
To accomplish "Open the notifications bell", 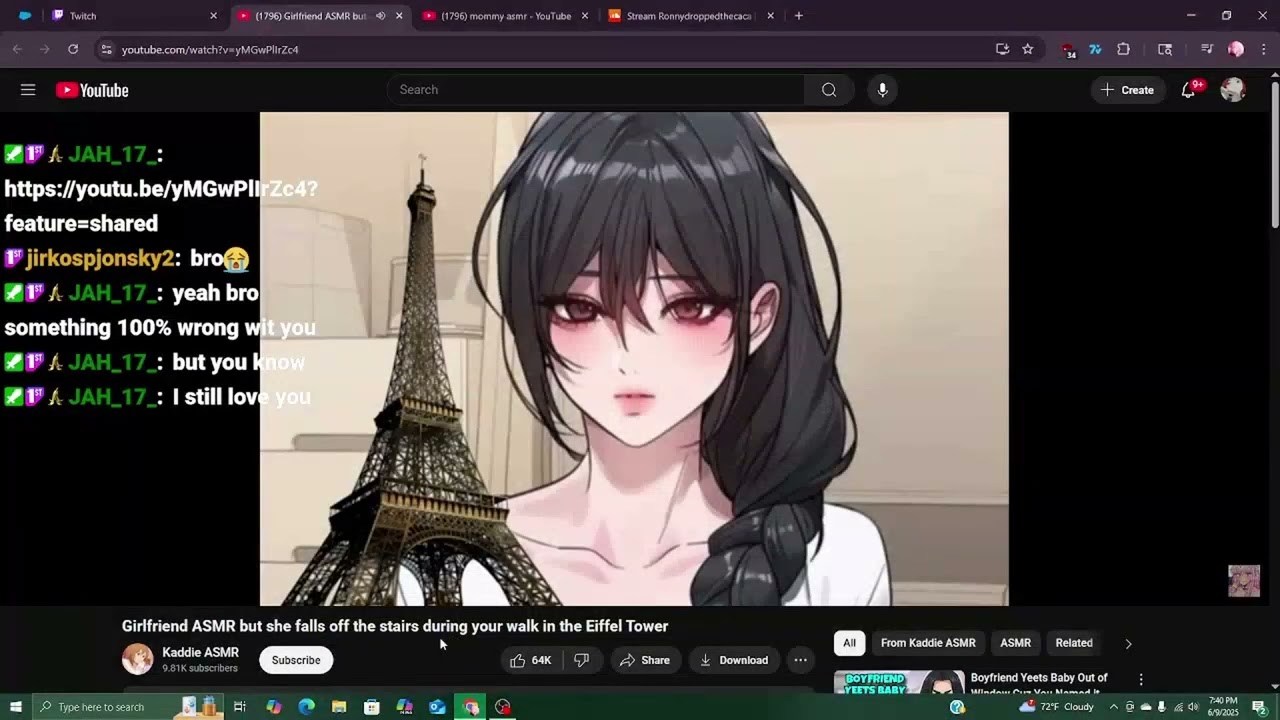I will tap(1188, 90).
